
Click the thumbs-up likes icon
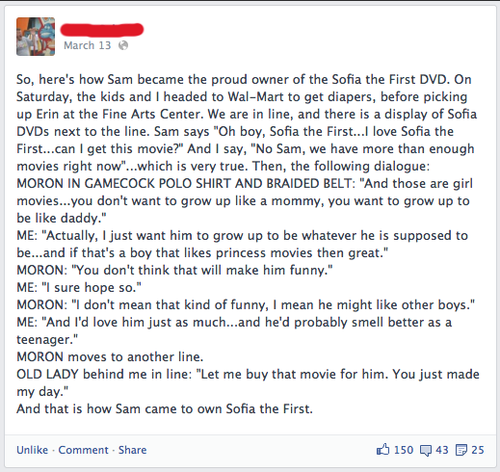click(383, 449)
